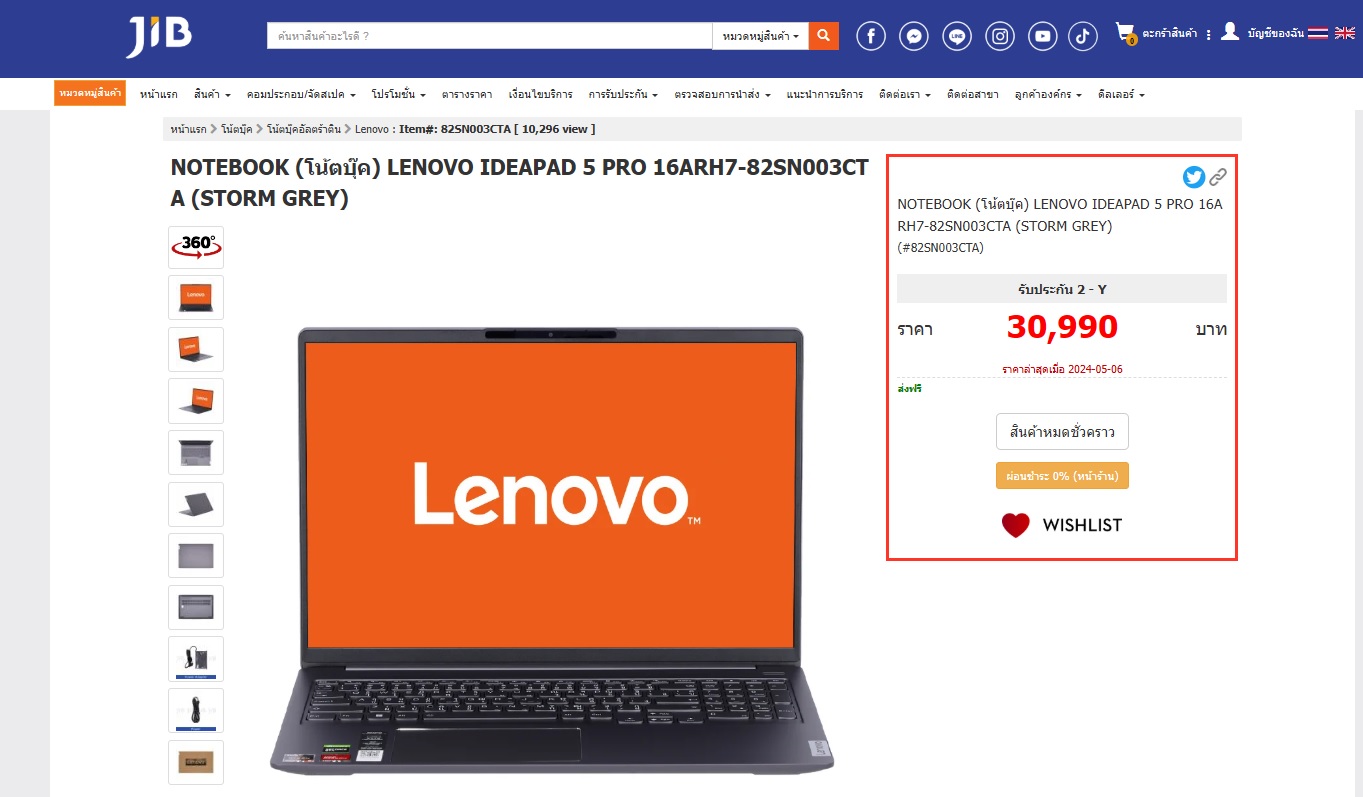This screenshot has height=797, width=1363.
Task: Open the TikTok icon in header
Action: pos(1083,37)
